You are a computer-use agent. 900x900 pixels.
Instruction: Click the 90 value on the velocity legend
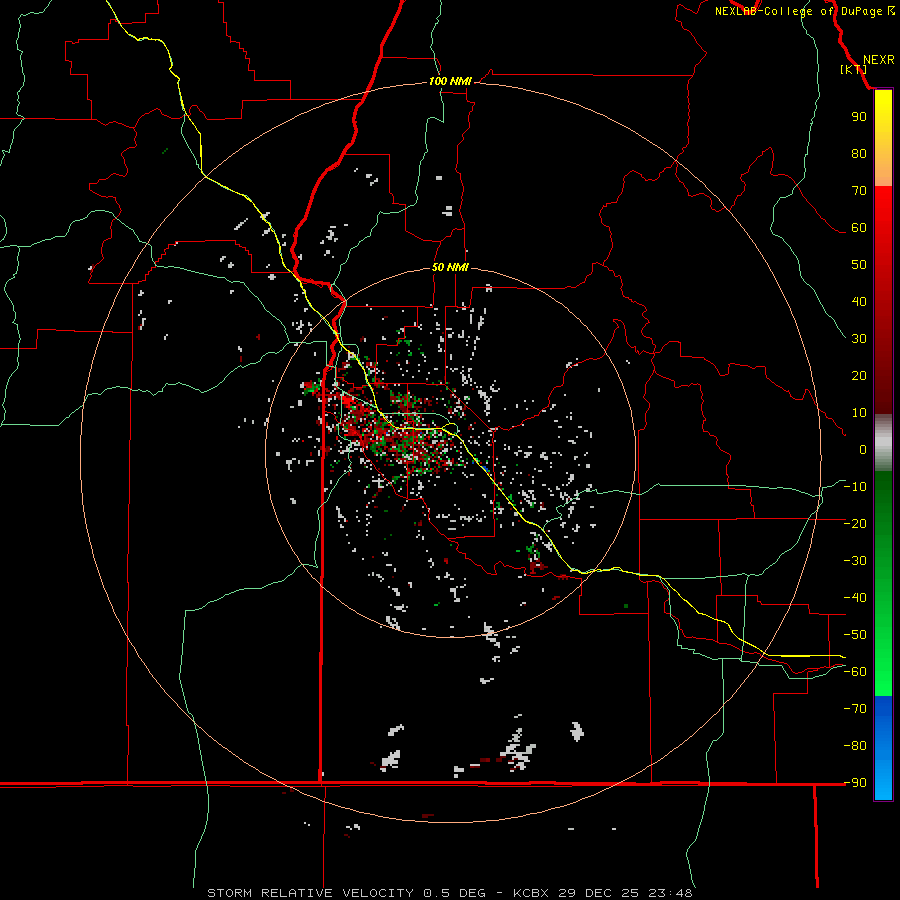[x=859, y=117]
